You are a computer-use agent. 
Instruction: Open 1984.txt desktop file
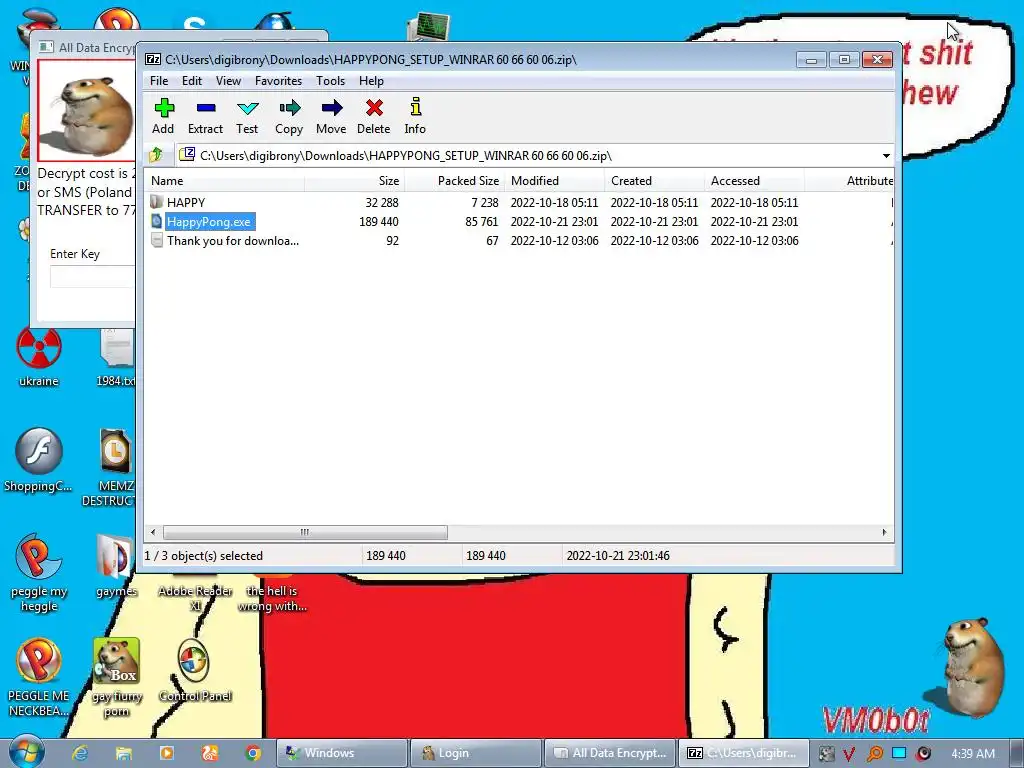[x=116, y=358]
